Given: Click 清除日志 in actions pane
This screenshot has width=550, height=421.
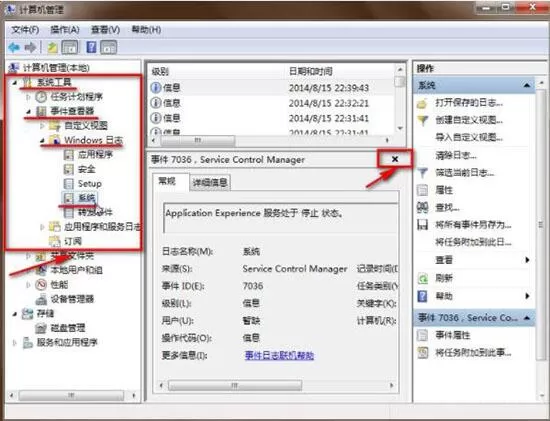Looking at the screenshot, I should [456, 155].
